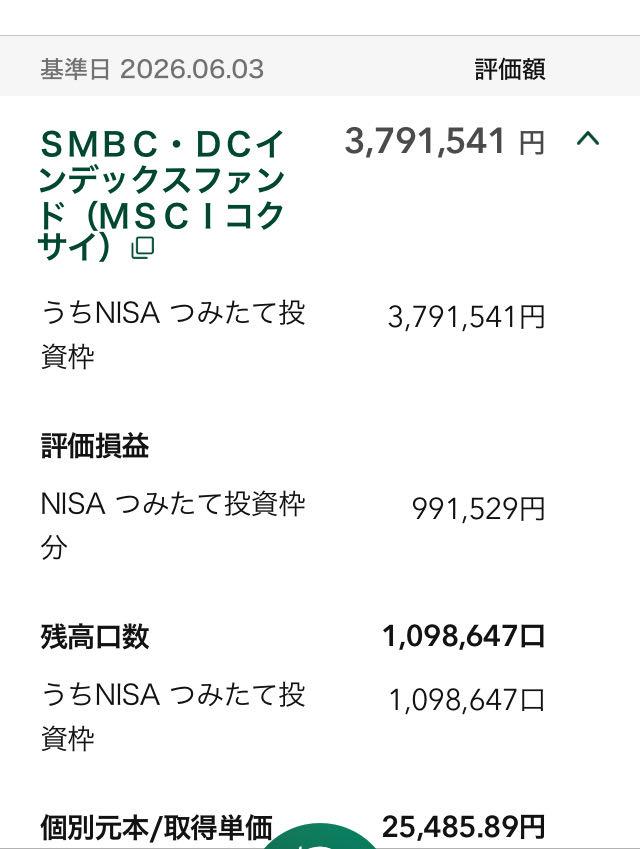
Task: Tap the gray header bar
Action: (320, 66)
